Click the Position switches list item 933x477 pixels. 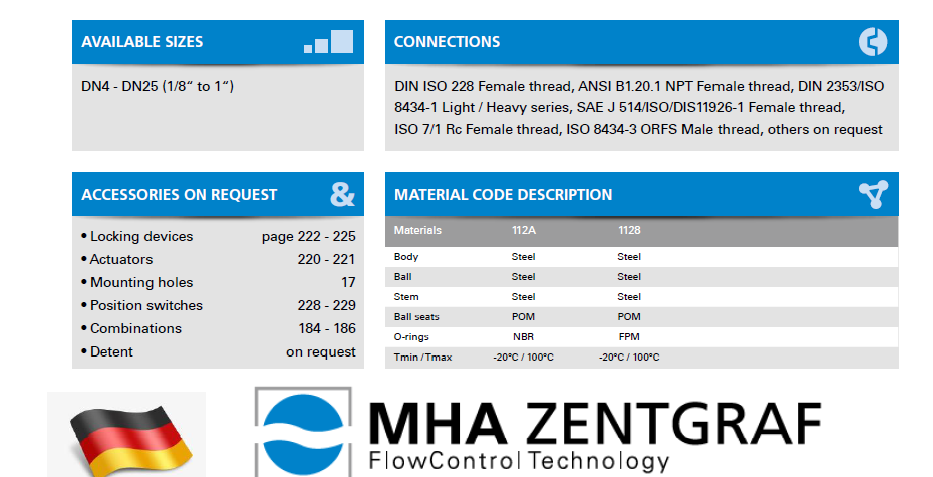coord(146,306)
